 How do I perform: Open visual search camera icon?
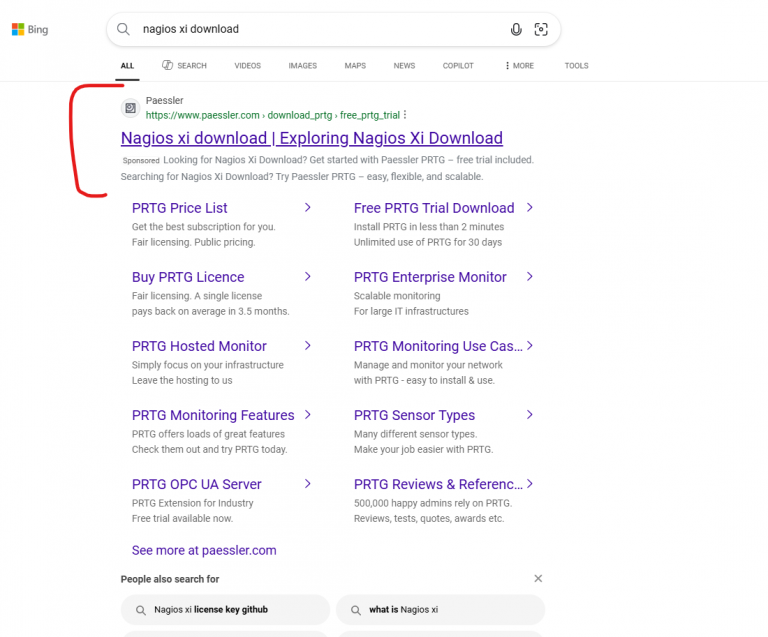[x=541, y=30]
